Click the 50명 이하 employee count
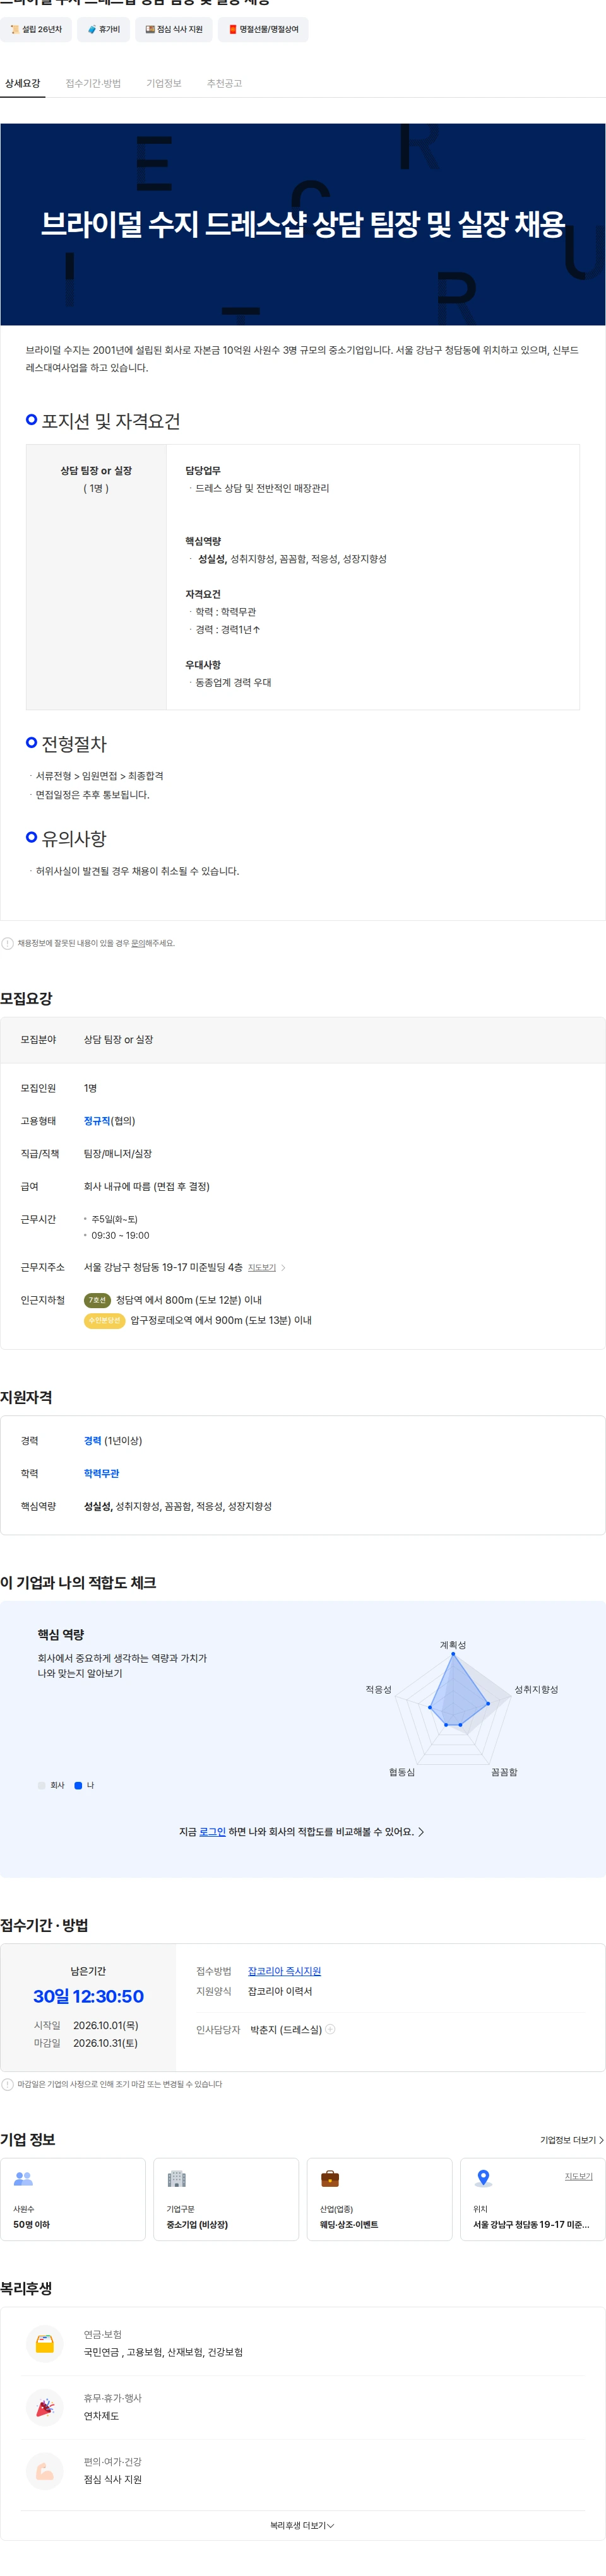This screenshot has width=606, height=2576. pyautogui.click(x=31, y=2224)
